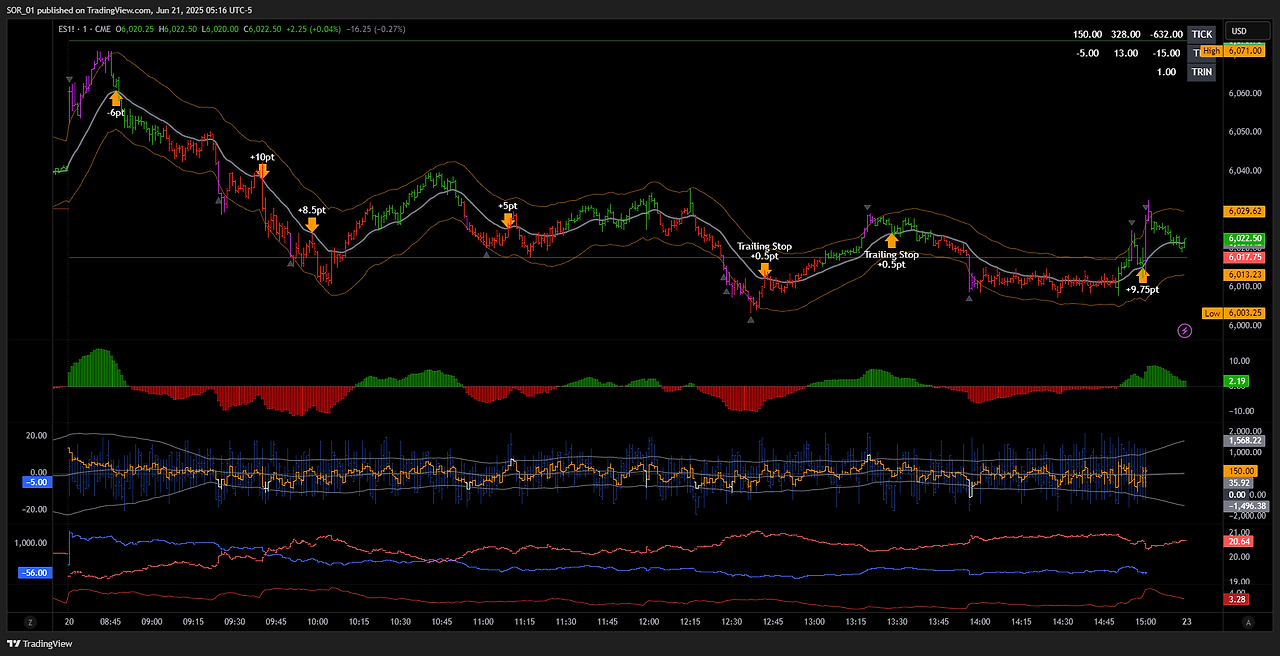Click the 14:00 time axis label
The height and width of the screenshot is (656, 1280).
click(979, 622)
